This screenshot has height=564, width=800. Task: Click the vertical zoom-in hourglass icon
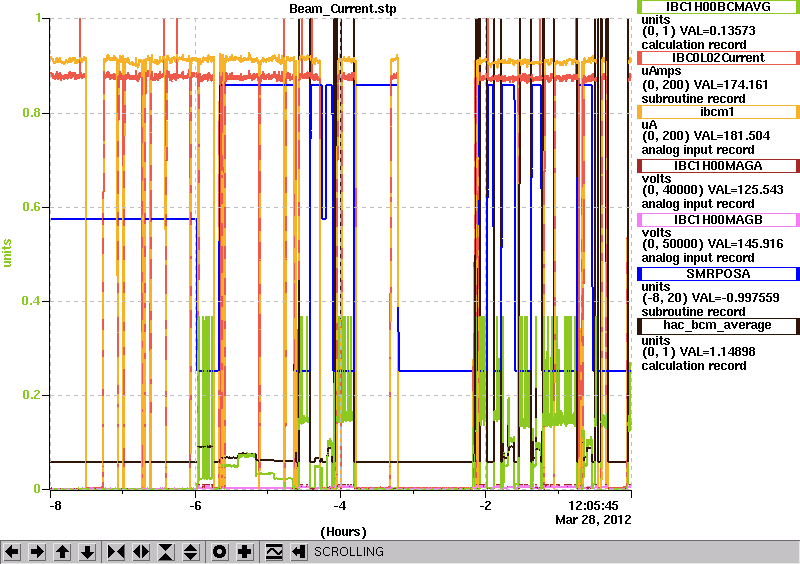click(165, 552)
